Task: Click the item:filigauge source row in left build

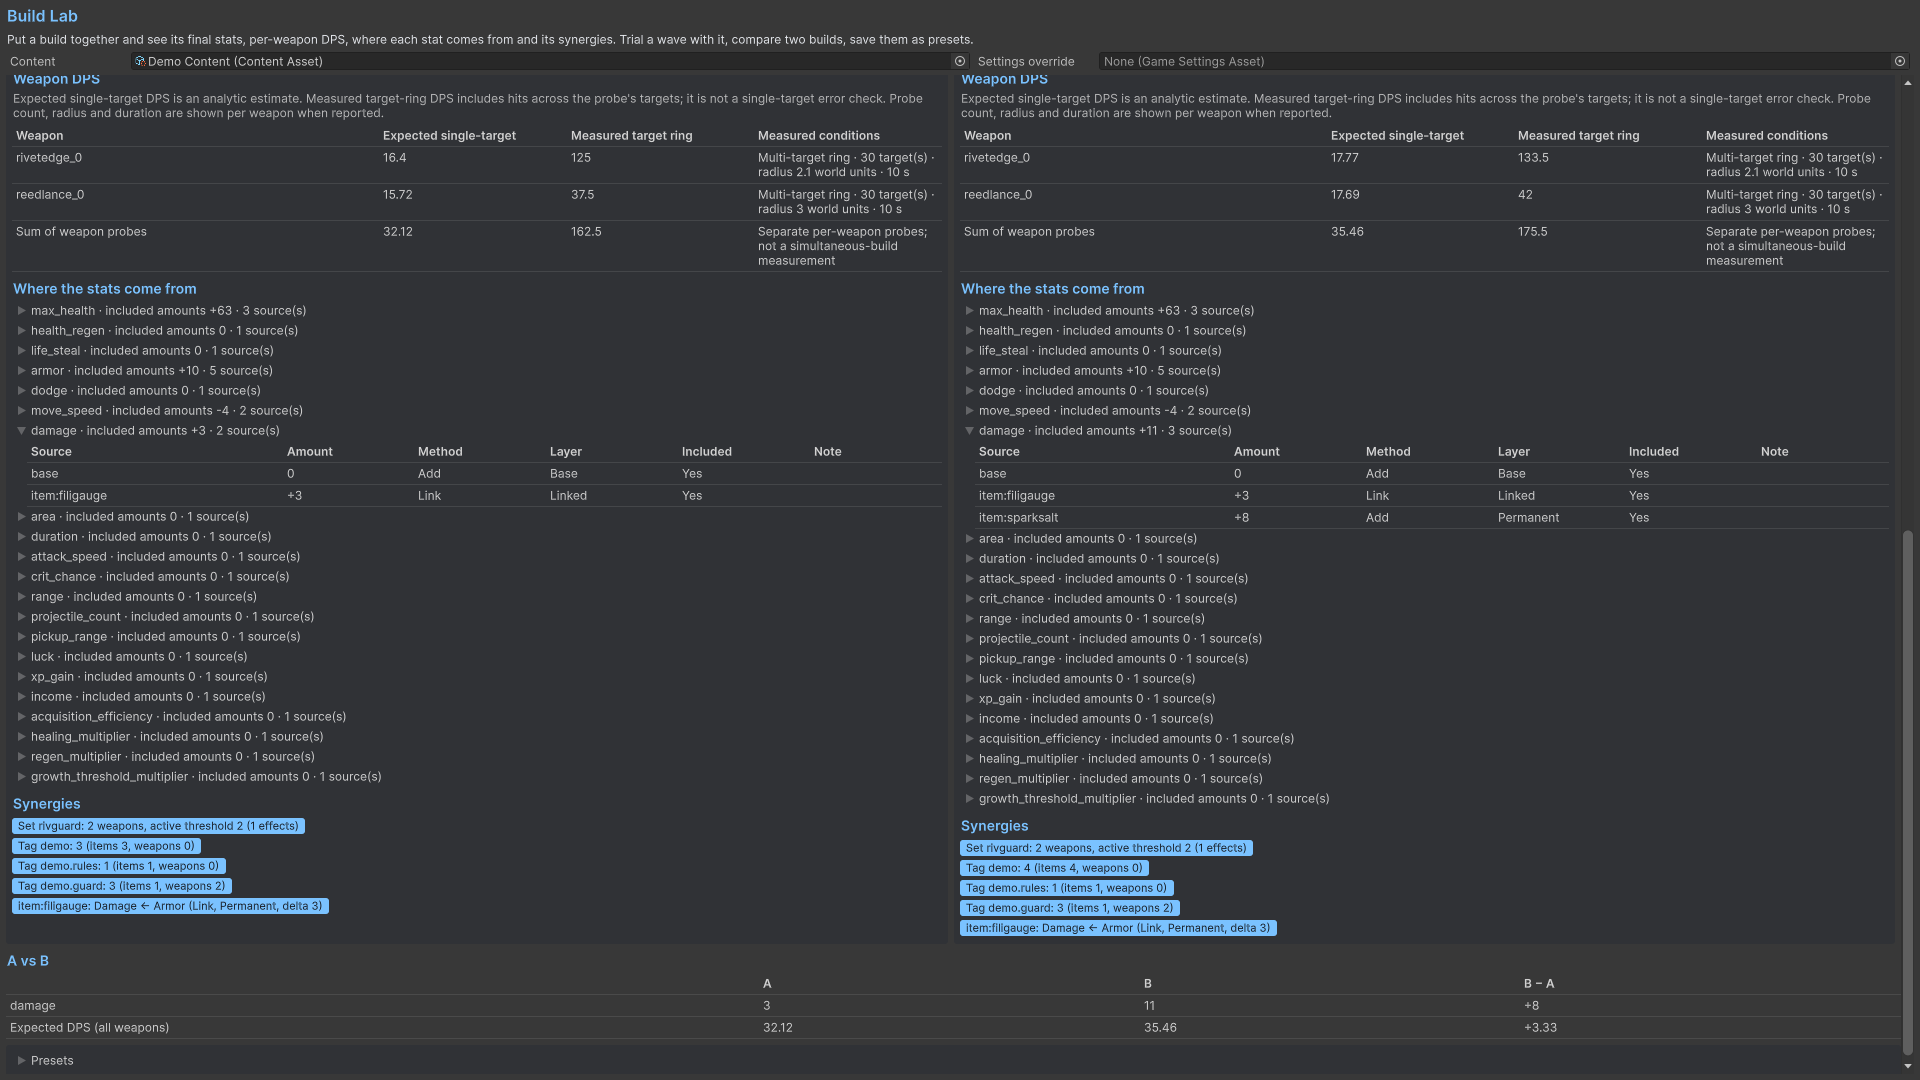Action: tap(484, 496)
